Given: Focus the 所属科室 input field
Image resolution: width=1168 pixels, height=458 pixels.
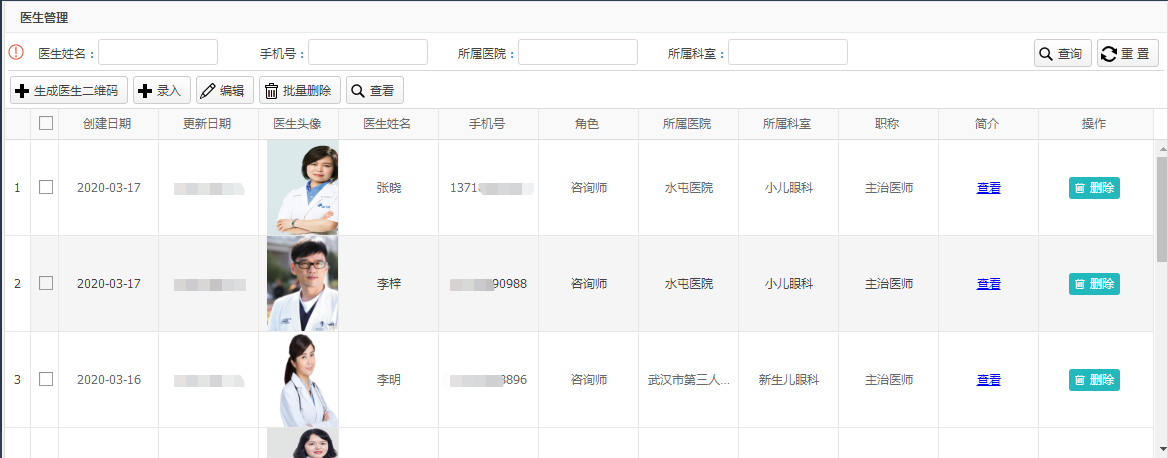Looking at the screenshot, I should (x=788, y=52).
